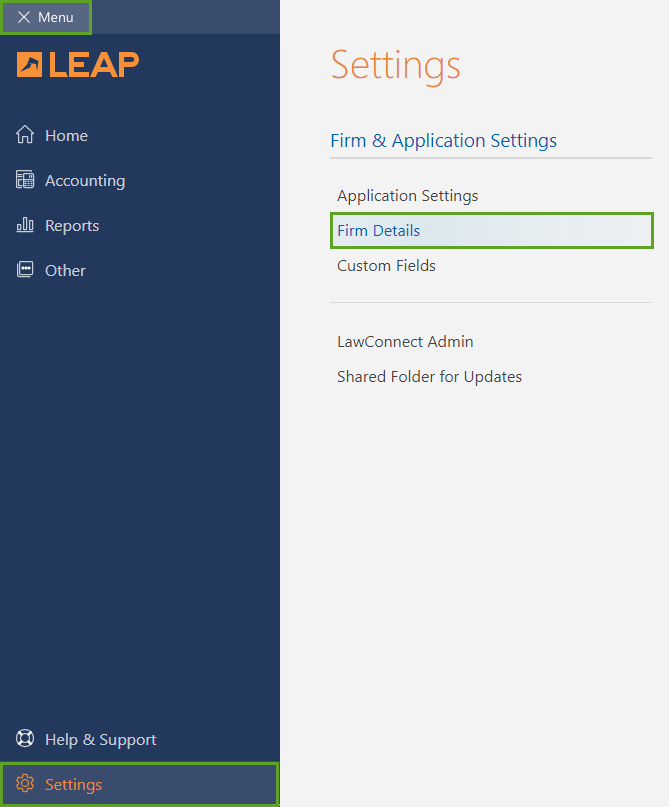Open Help & Support text link
669x807 pixels.
click(100, 740)
